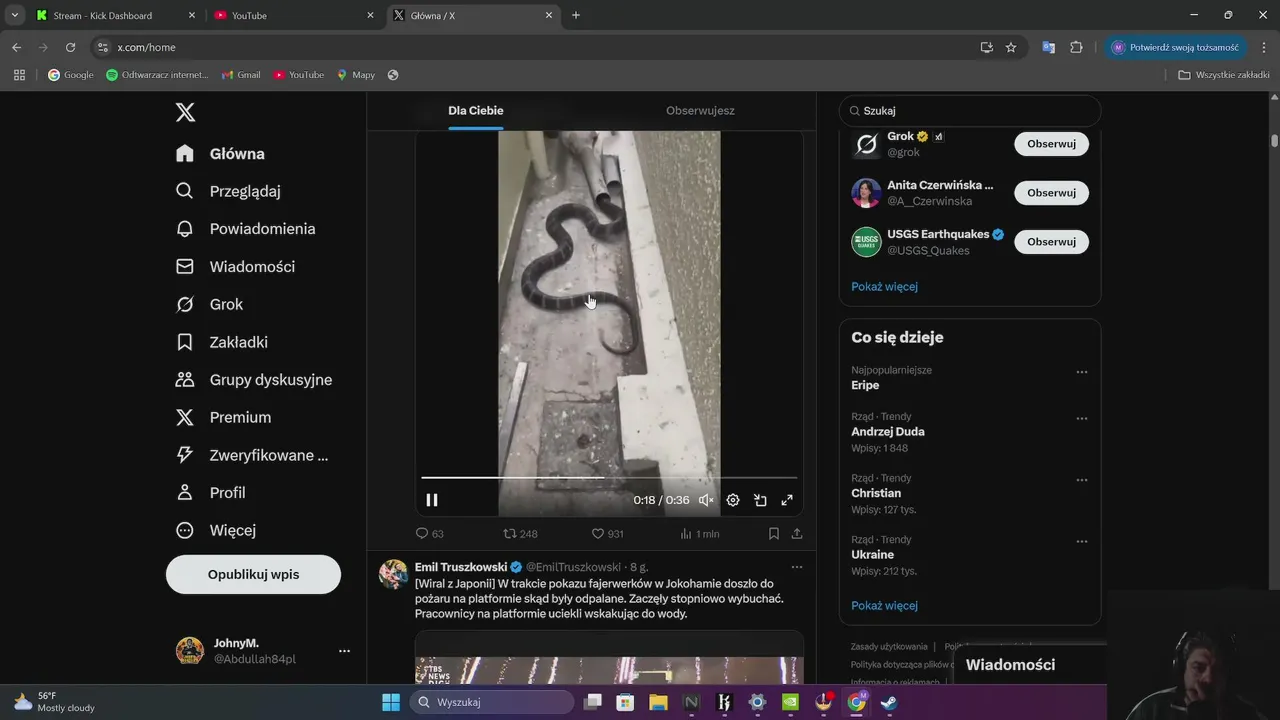Open Mapy bookmark
The height and width of the screenshot is (720, 1280).
coord(356,75)
